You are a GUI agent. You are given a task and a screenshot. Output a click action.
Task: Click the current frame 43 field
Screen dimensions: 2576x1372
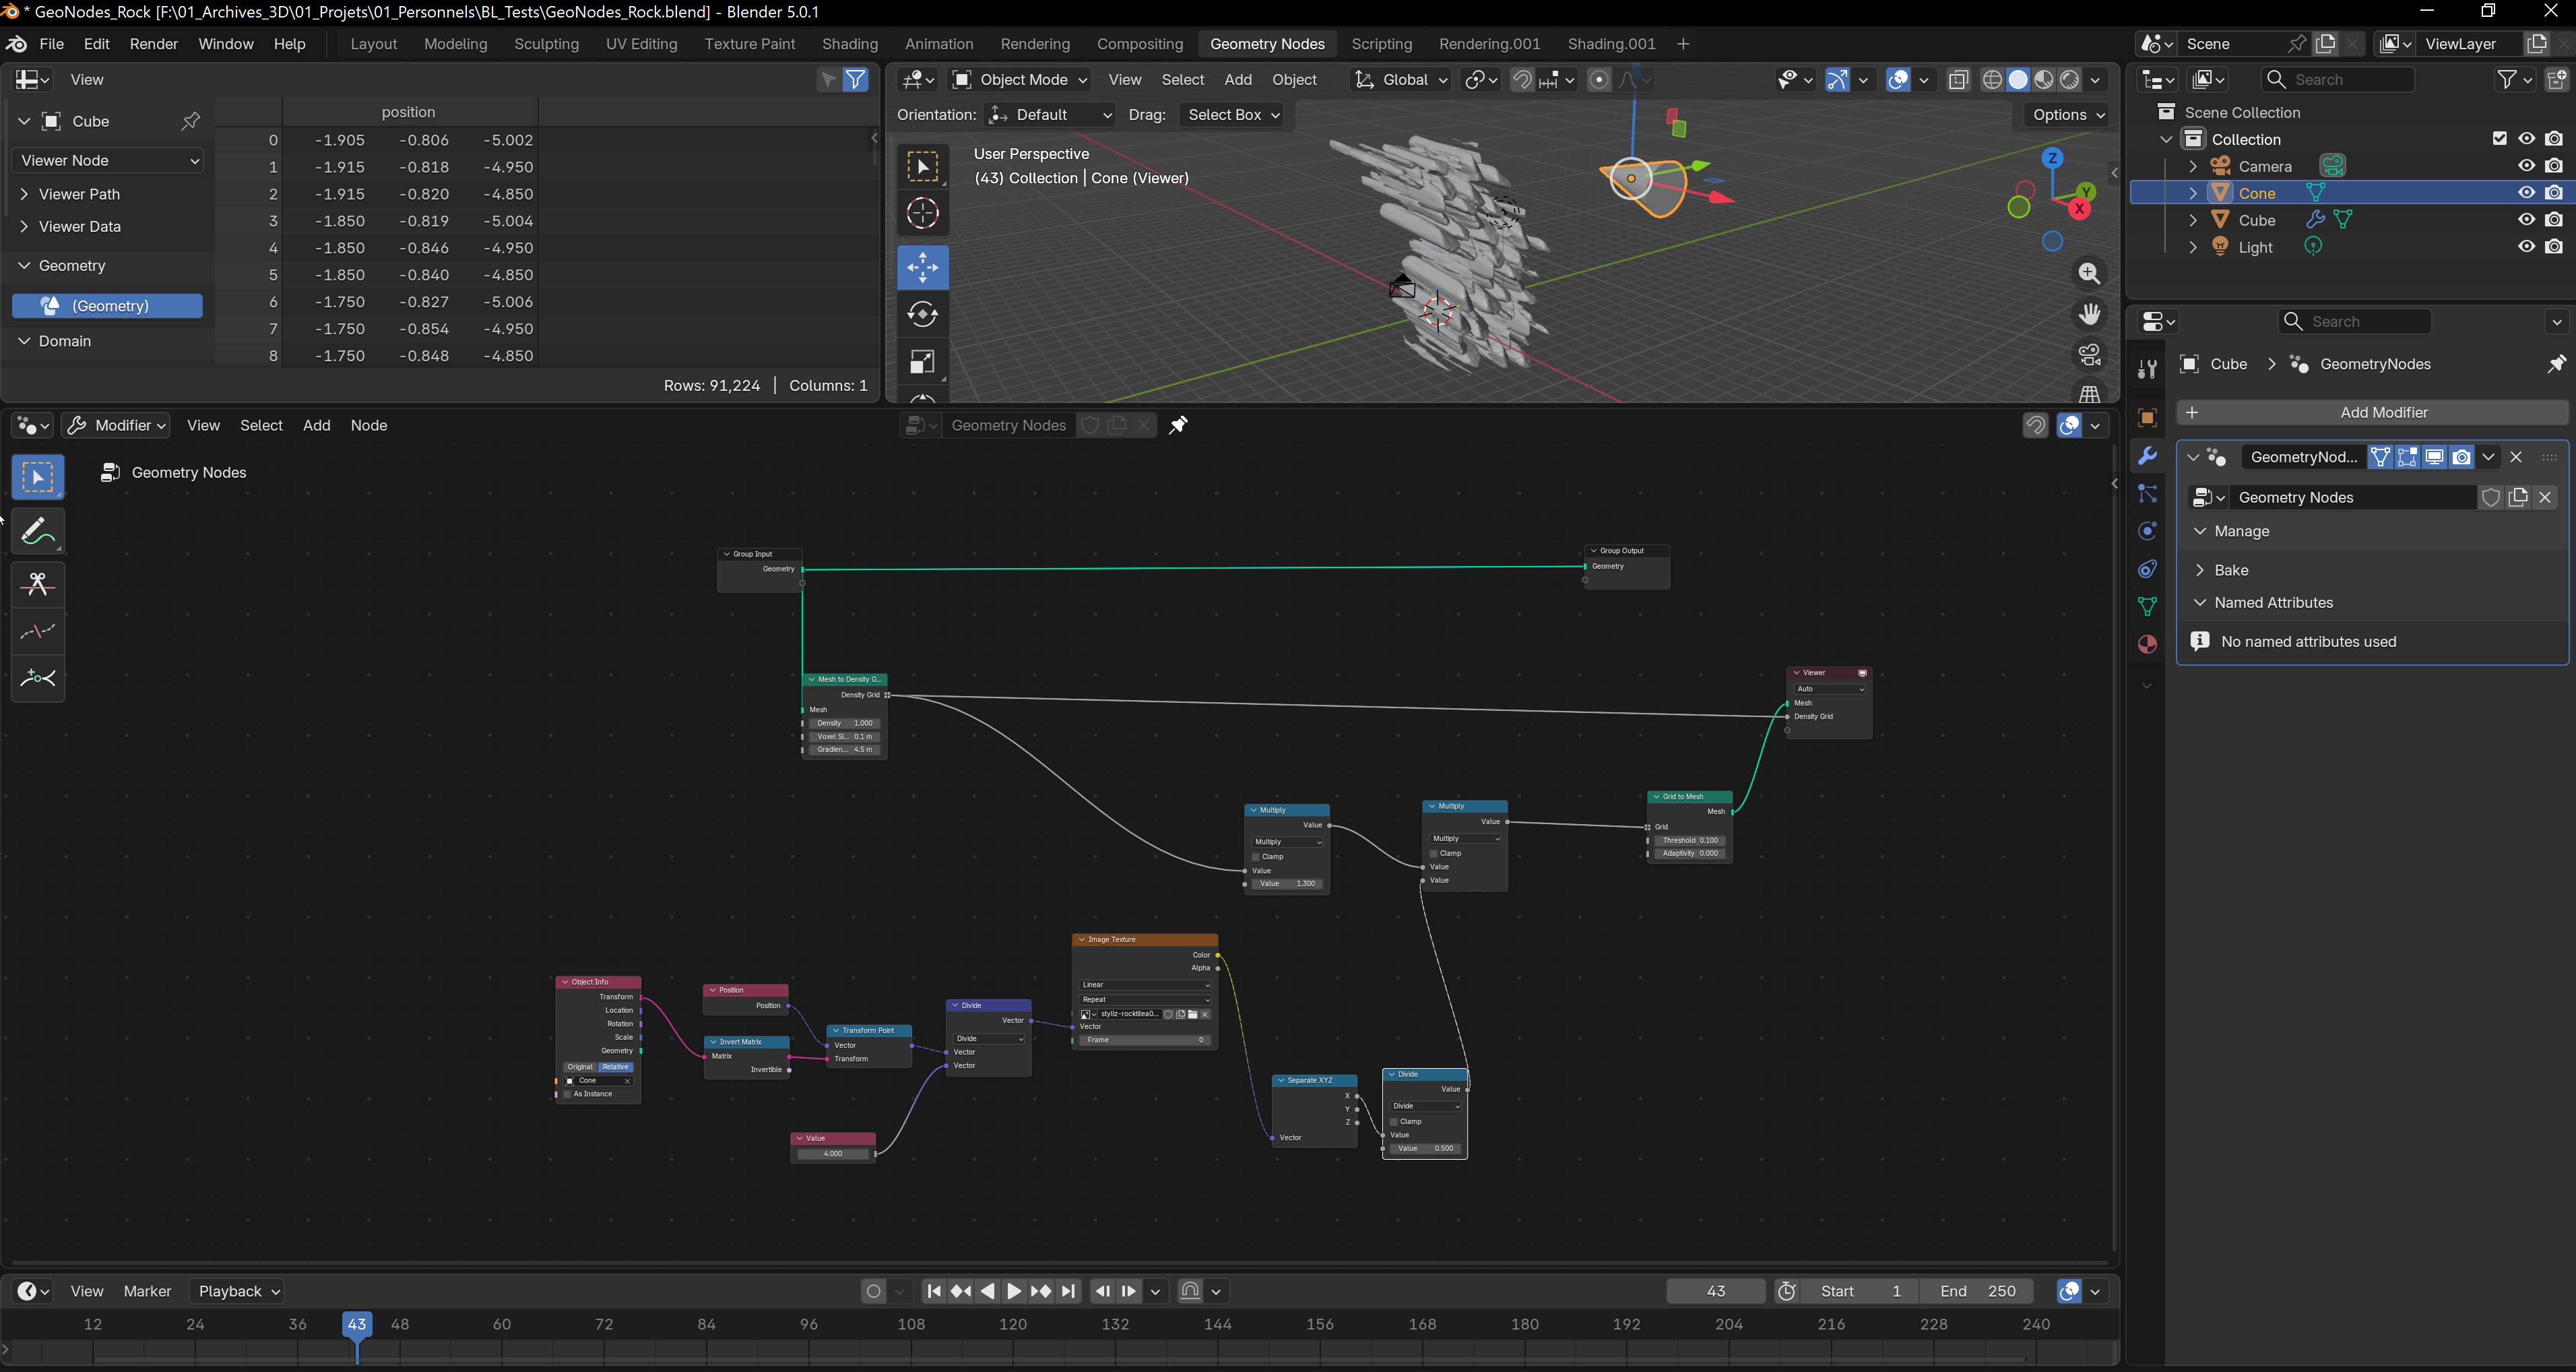[1716, 1291]
